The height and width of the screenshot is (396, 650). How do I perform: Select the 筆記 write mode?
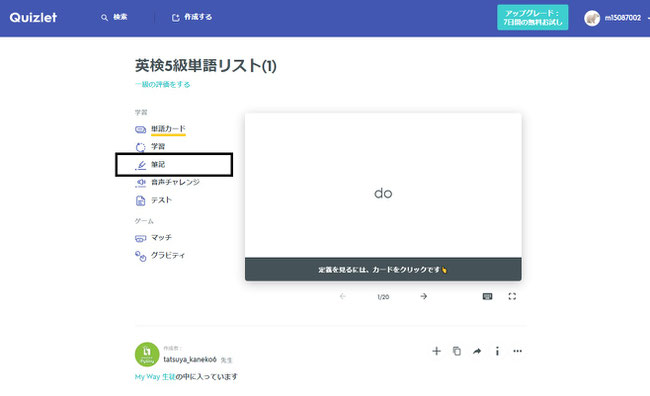tap(158, 165)
